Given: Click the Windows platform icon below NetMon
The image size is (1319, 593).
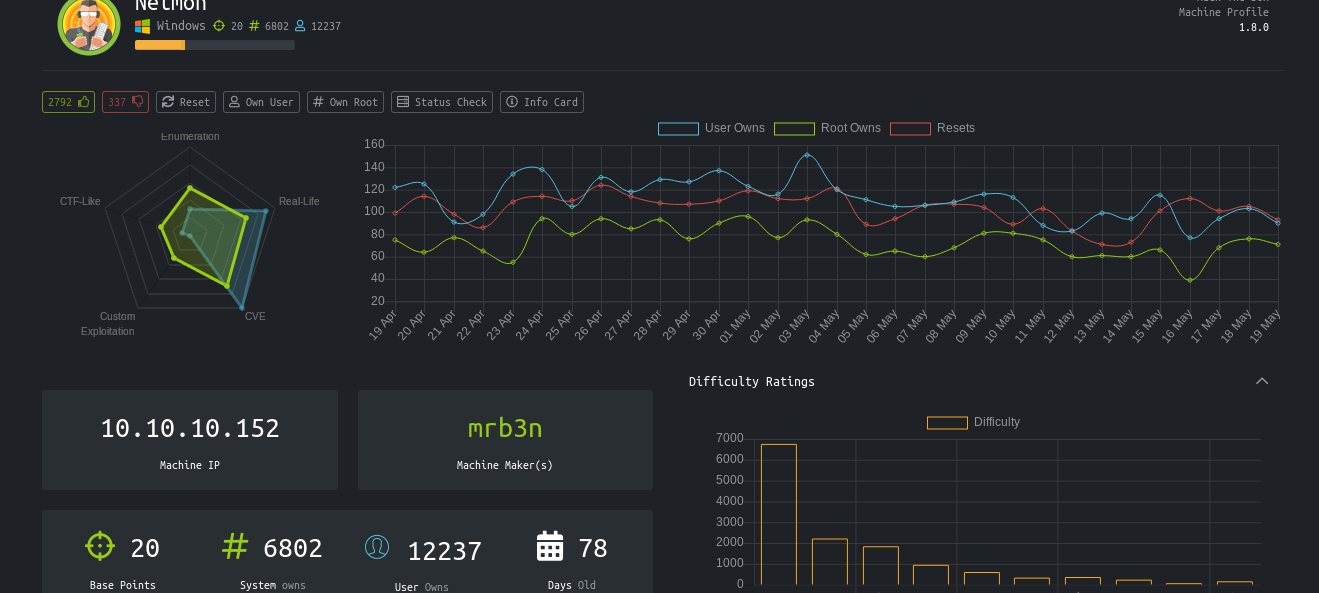Looking at the screenshot, I should [144, 26].
